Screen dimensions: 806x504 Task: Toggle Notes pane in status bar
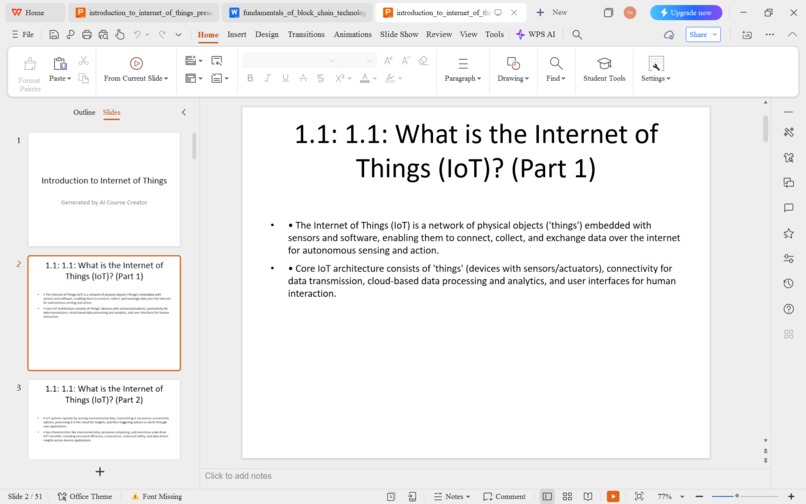[452, 496]
